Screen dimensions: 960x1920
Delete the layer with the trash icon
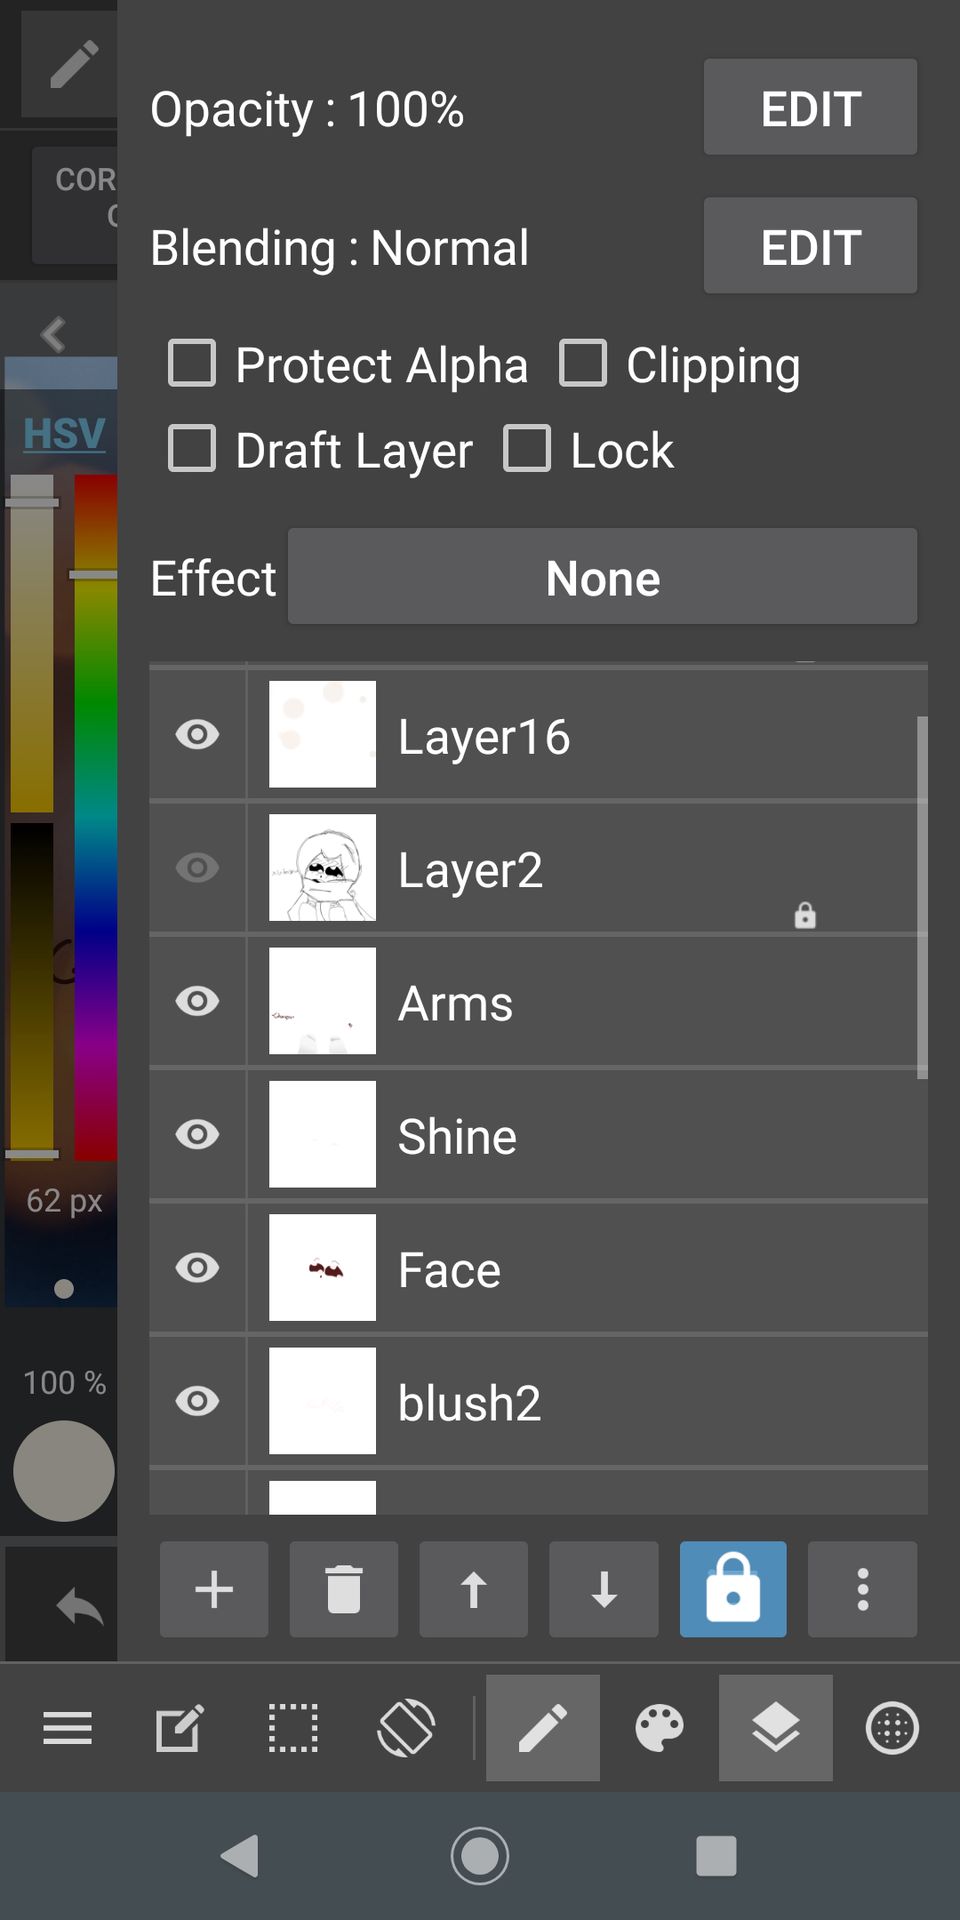(344, 1589)
